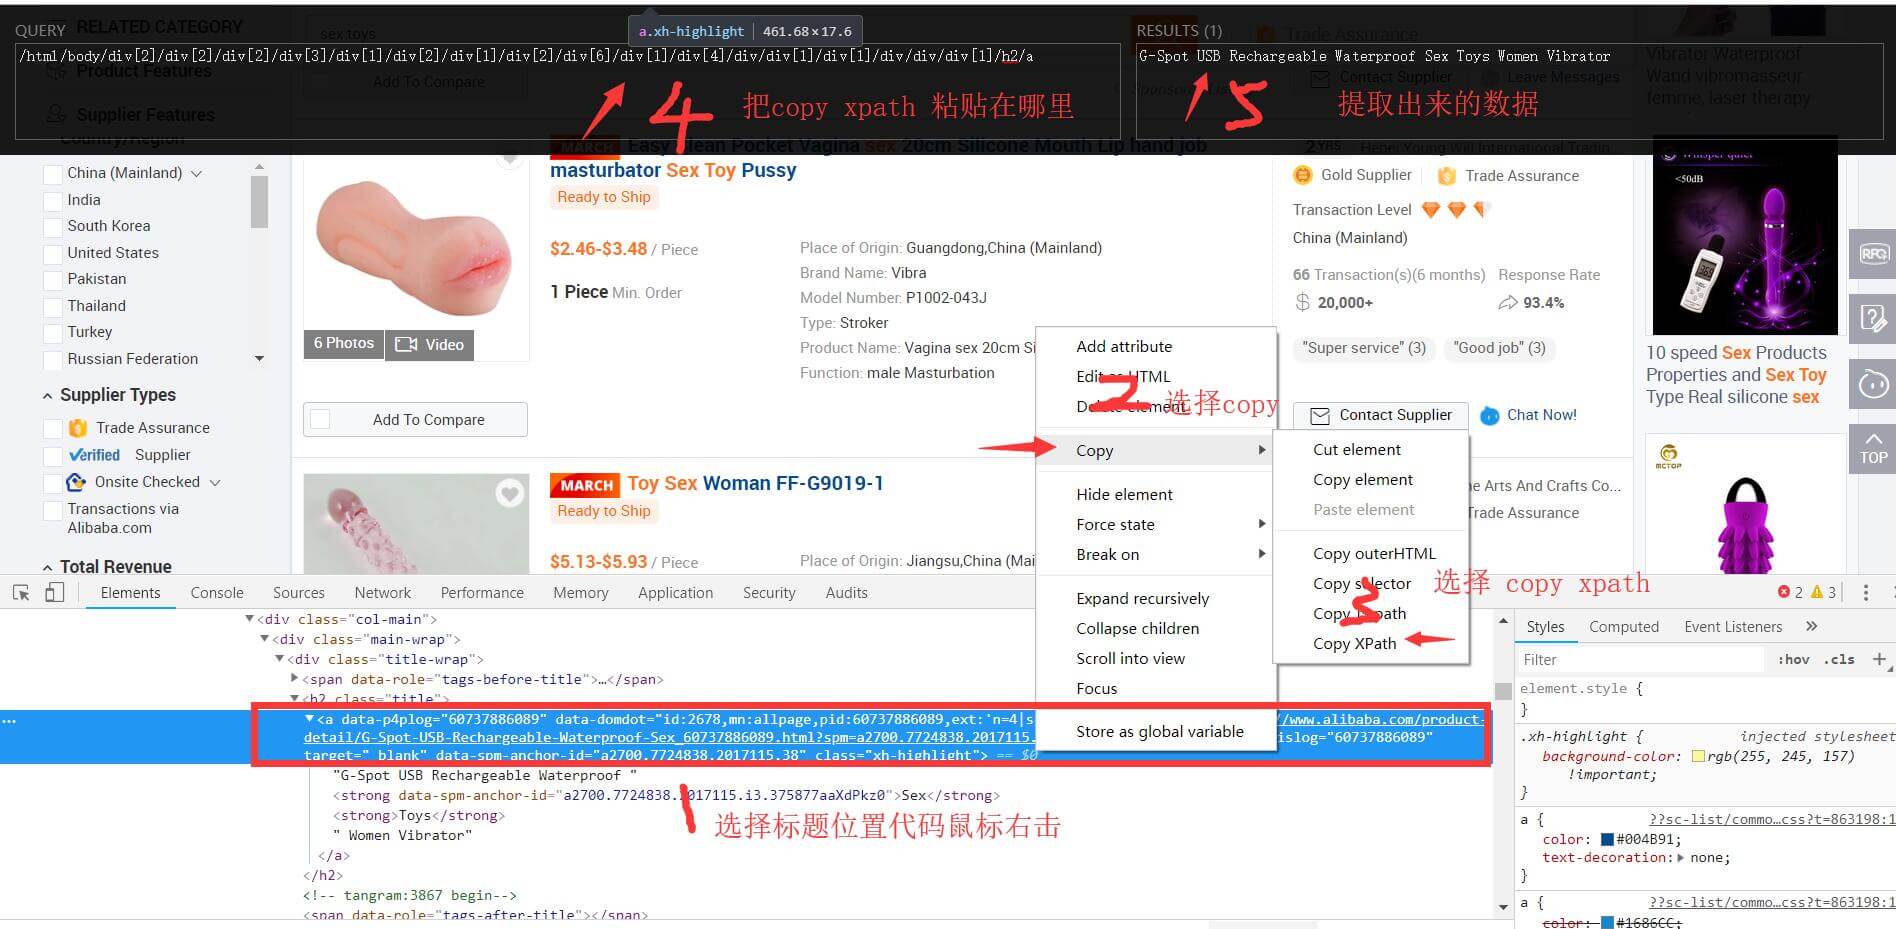Check the India country checkbox

53,200
